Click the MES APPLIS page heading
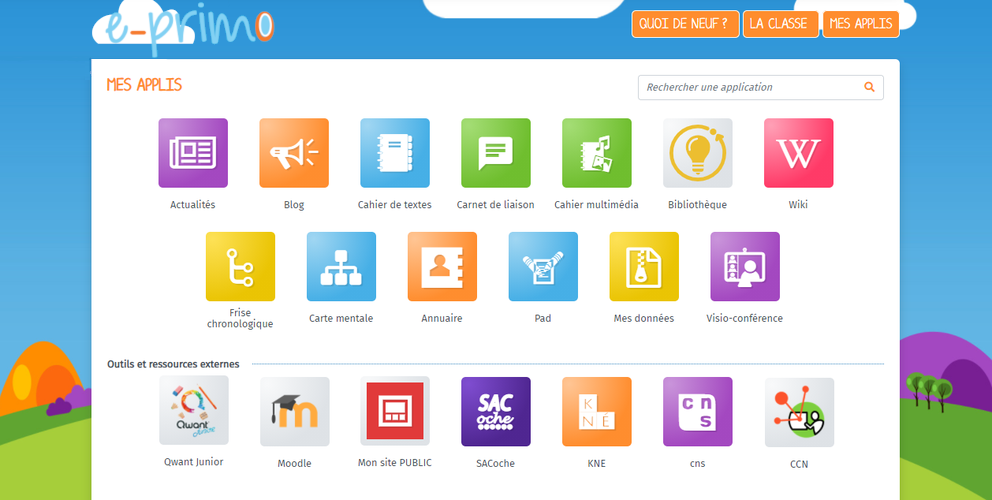 144,85
